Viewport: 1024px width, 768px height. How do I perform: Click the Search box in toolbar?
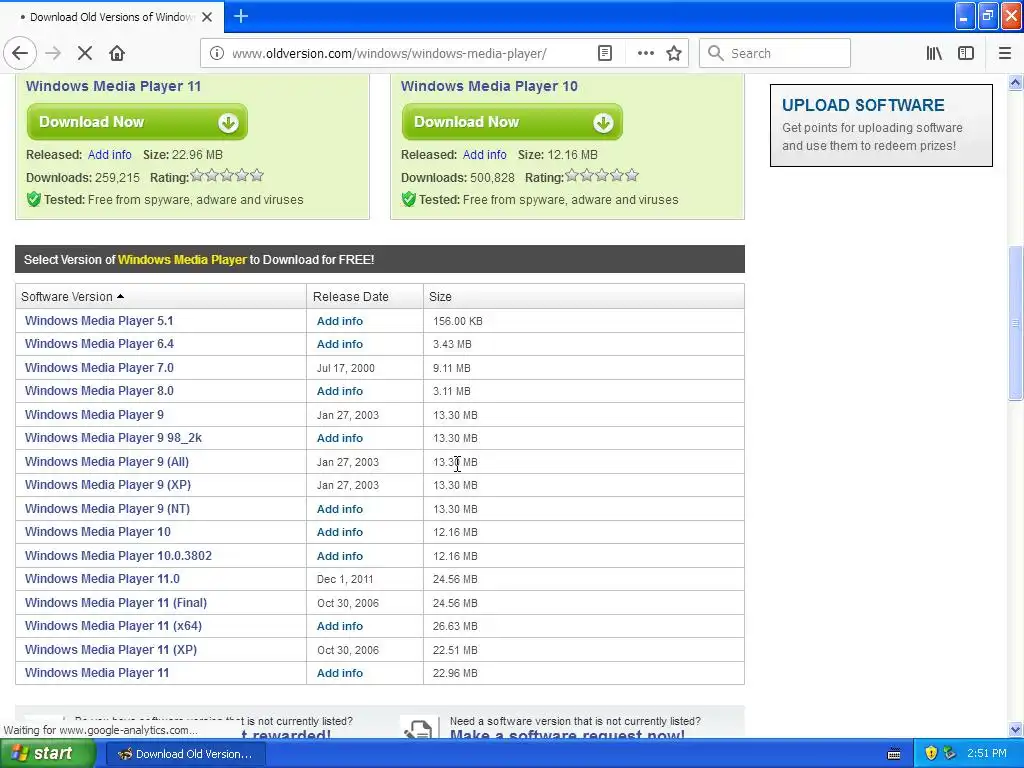pyautogui.click(x=775, y=54)
